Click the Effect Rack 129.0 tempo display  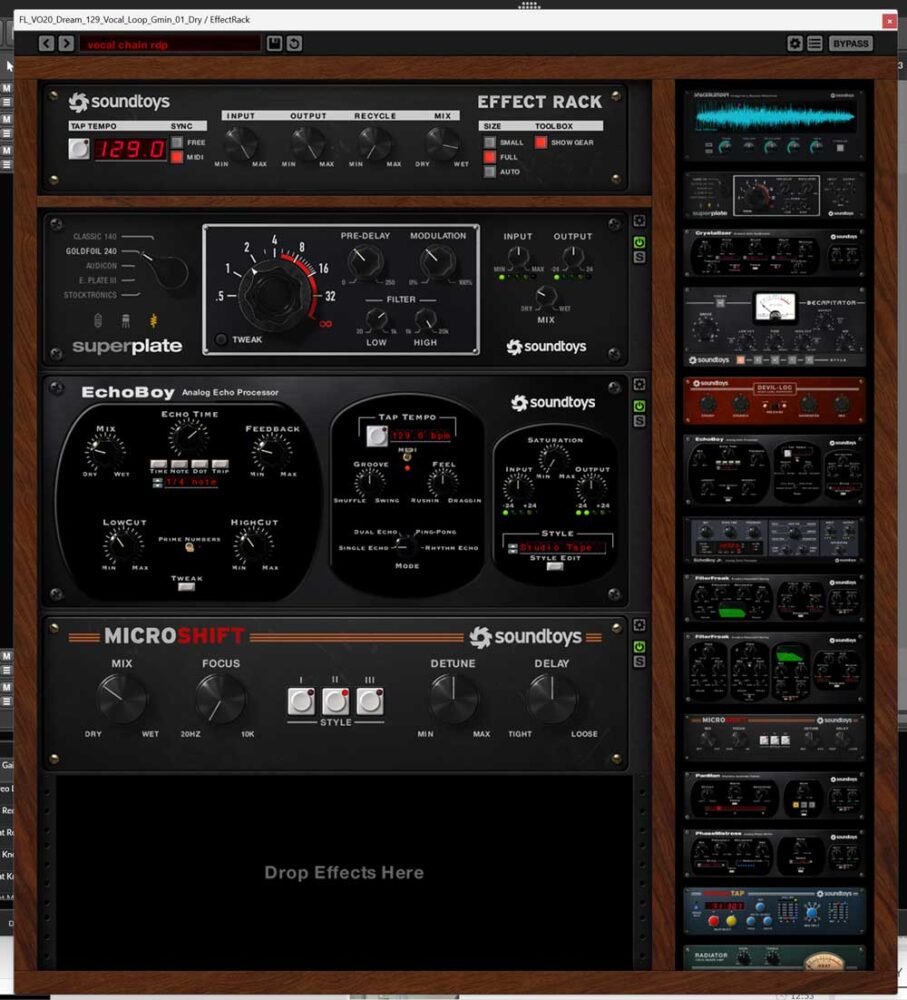(x=131, y=150)
